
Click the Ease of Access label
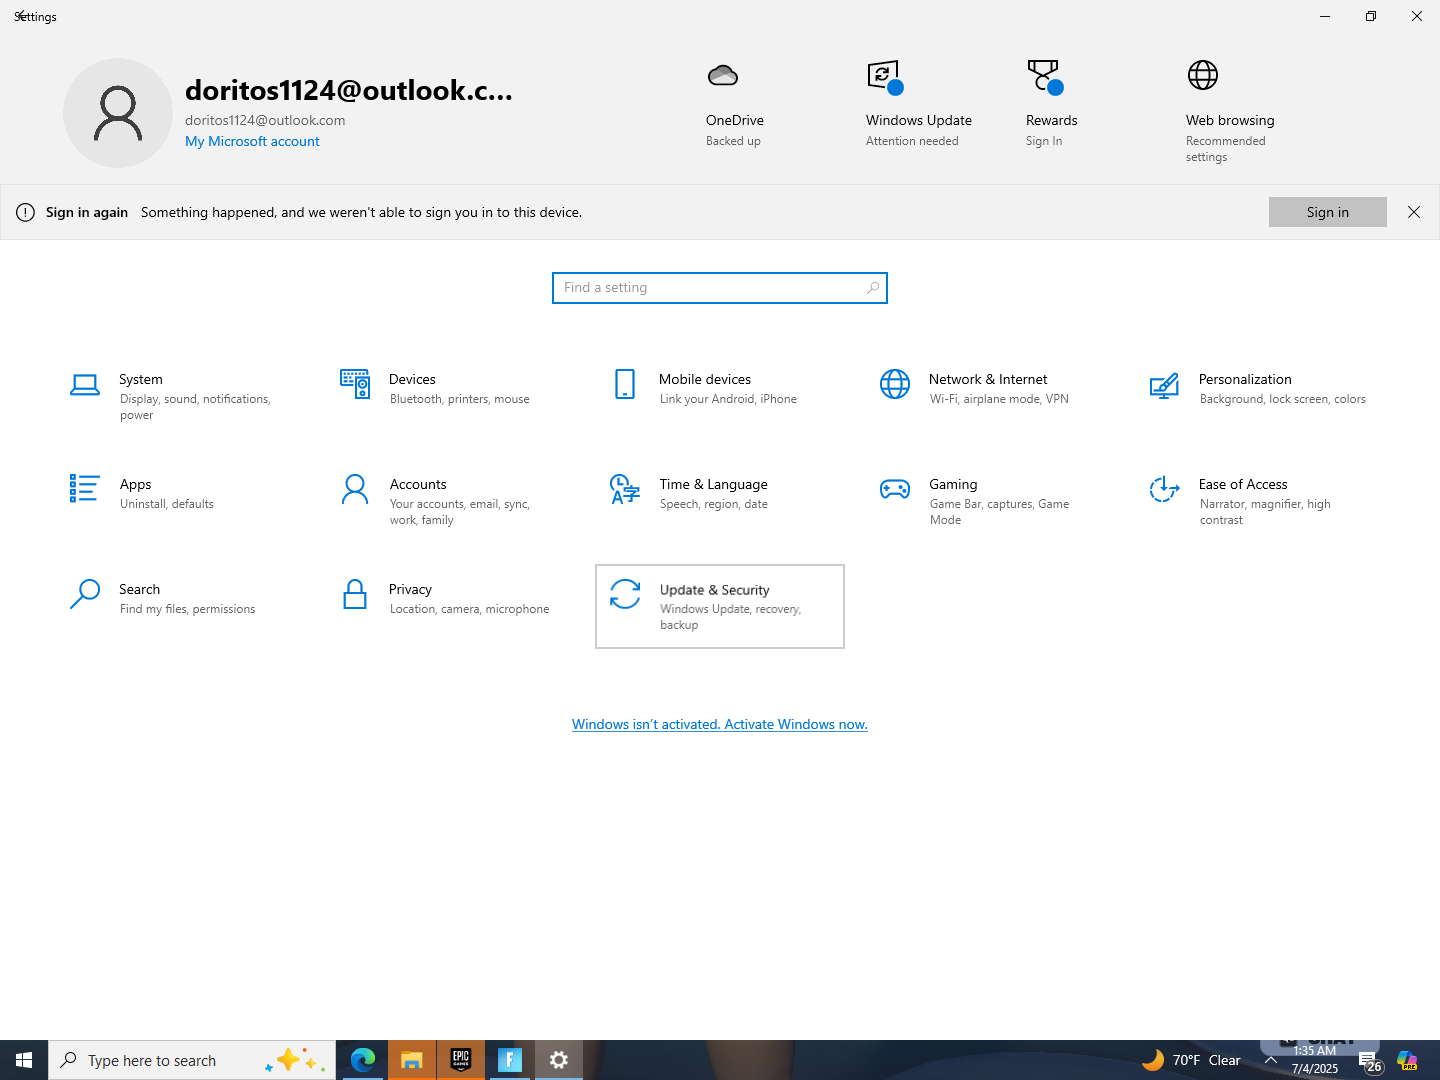[x=1243, y=484]
